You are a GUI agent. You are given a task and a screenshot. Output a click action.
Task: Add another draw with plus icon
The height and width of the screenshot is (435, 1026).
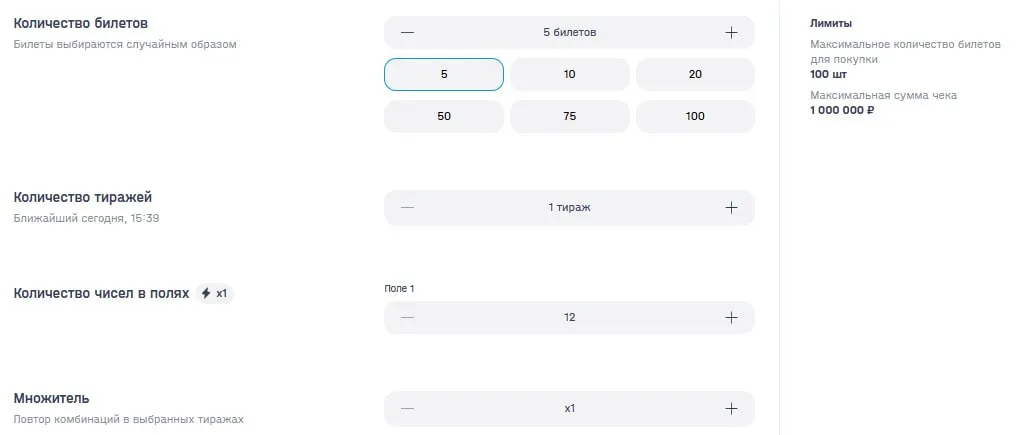(731, 207)
